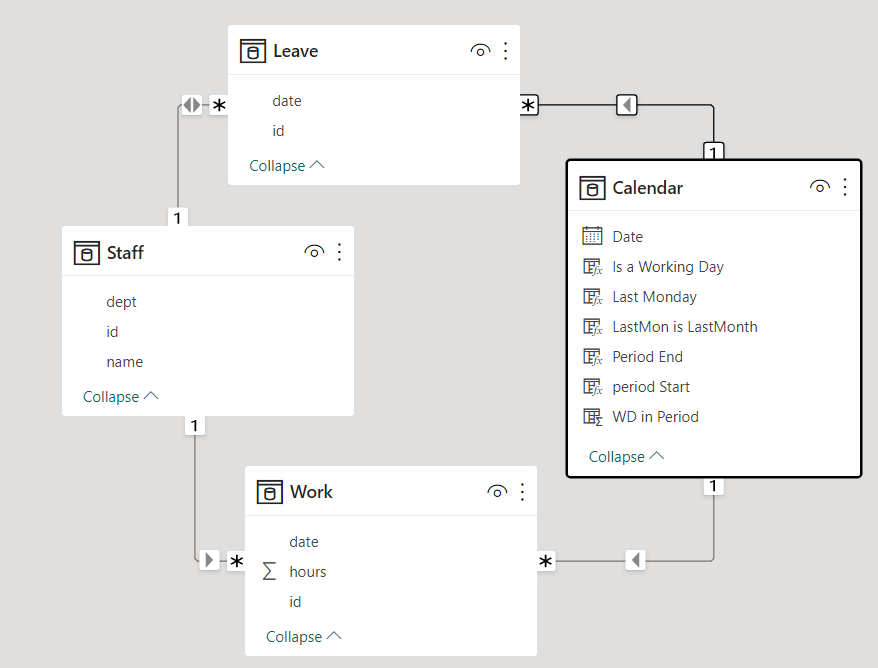Click the Work table icon

tap(269, 492)
